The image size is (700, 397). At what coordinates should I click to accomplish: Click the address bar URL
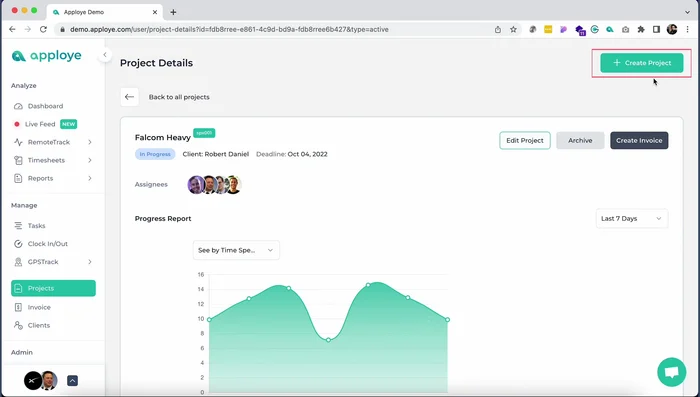pos(229,29)
